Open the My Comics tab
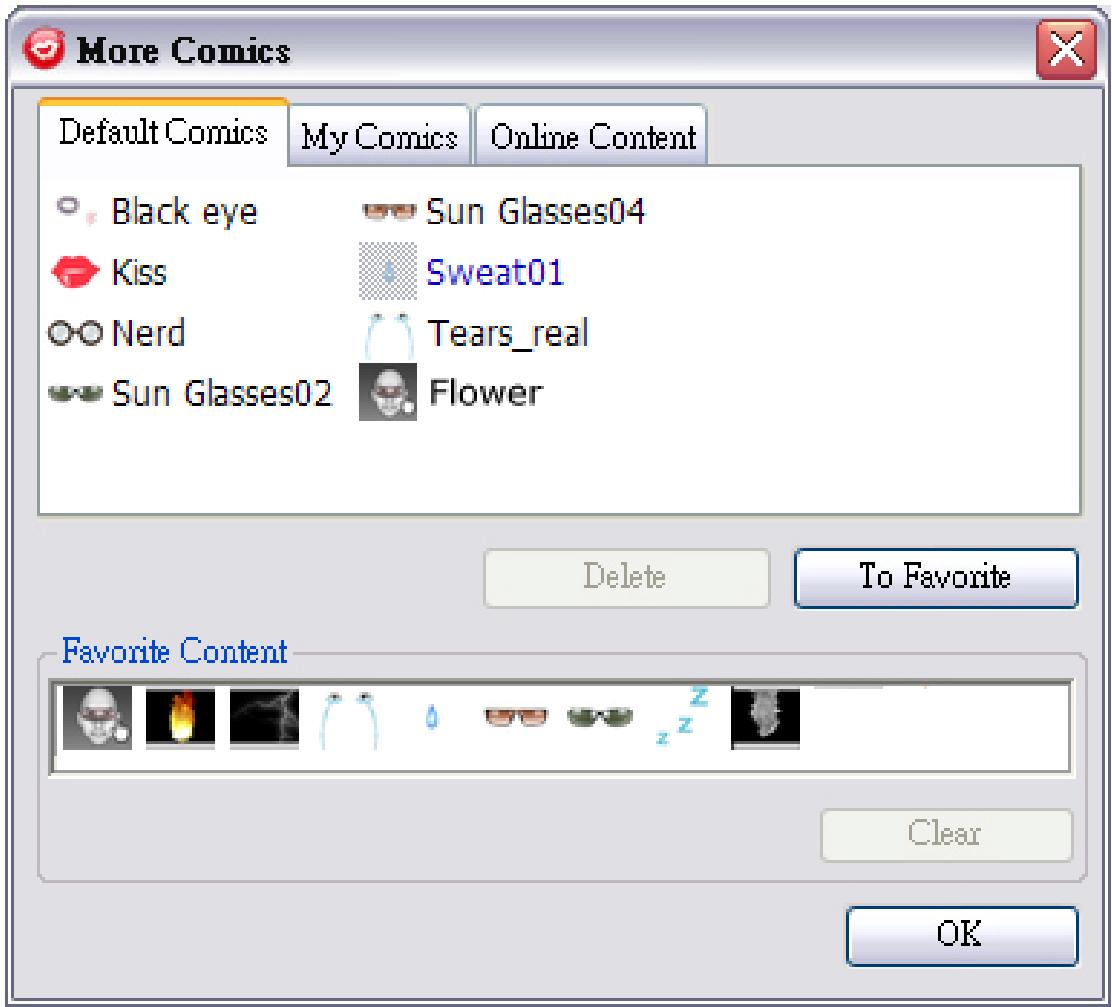Screen dimensions: 1112x1007 (379, 136)
